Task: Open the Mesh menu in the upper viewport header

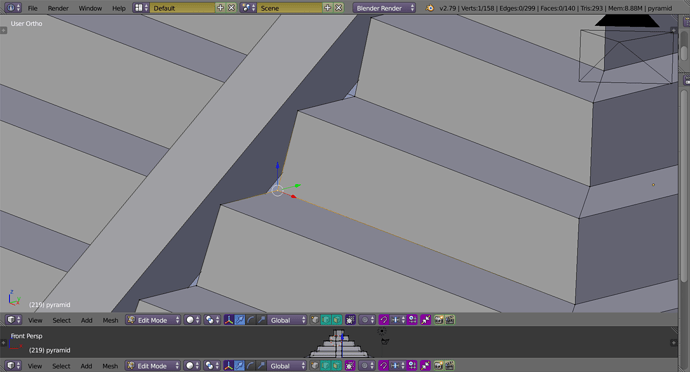Action: [x=110, y=320]
